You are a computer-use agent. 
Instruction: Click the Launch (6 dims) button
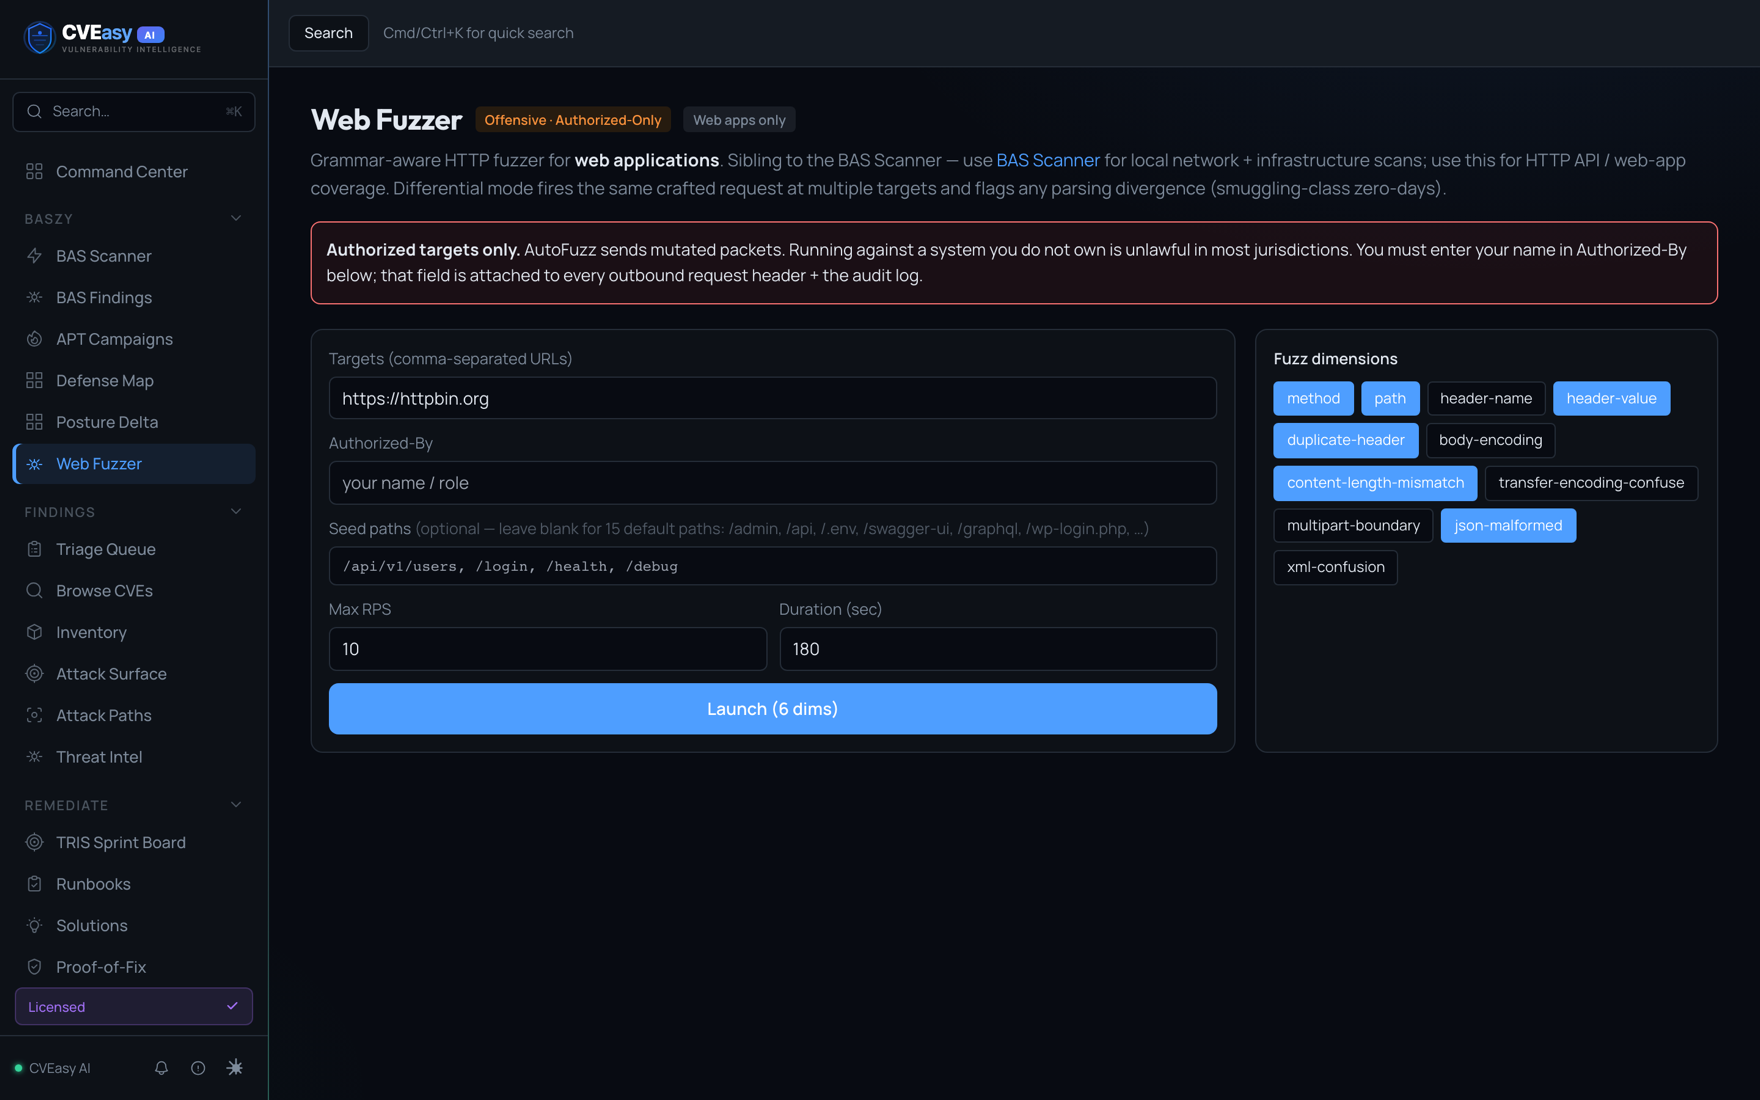[772, 709]
